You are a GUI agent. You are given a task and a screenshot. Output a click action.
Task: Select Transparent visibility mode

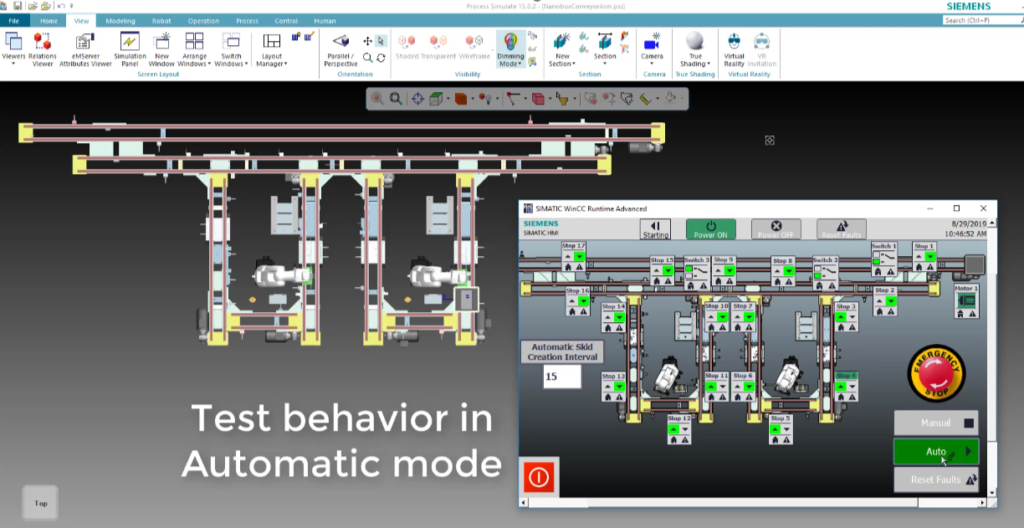tap(438, 47)
